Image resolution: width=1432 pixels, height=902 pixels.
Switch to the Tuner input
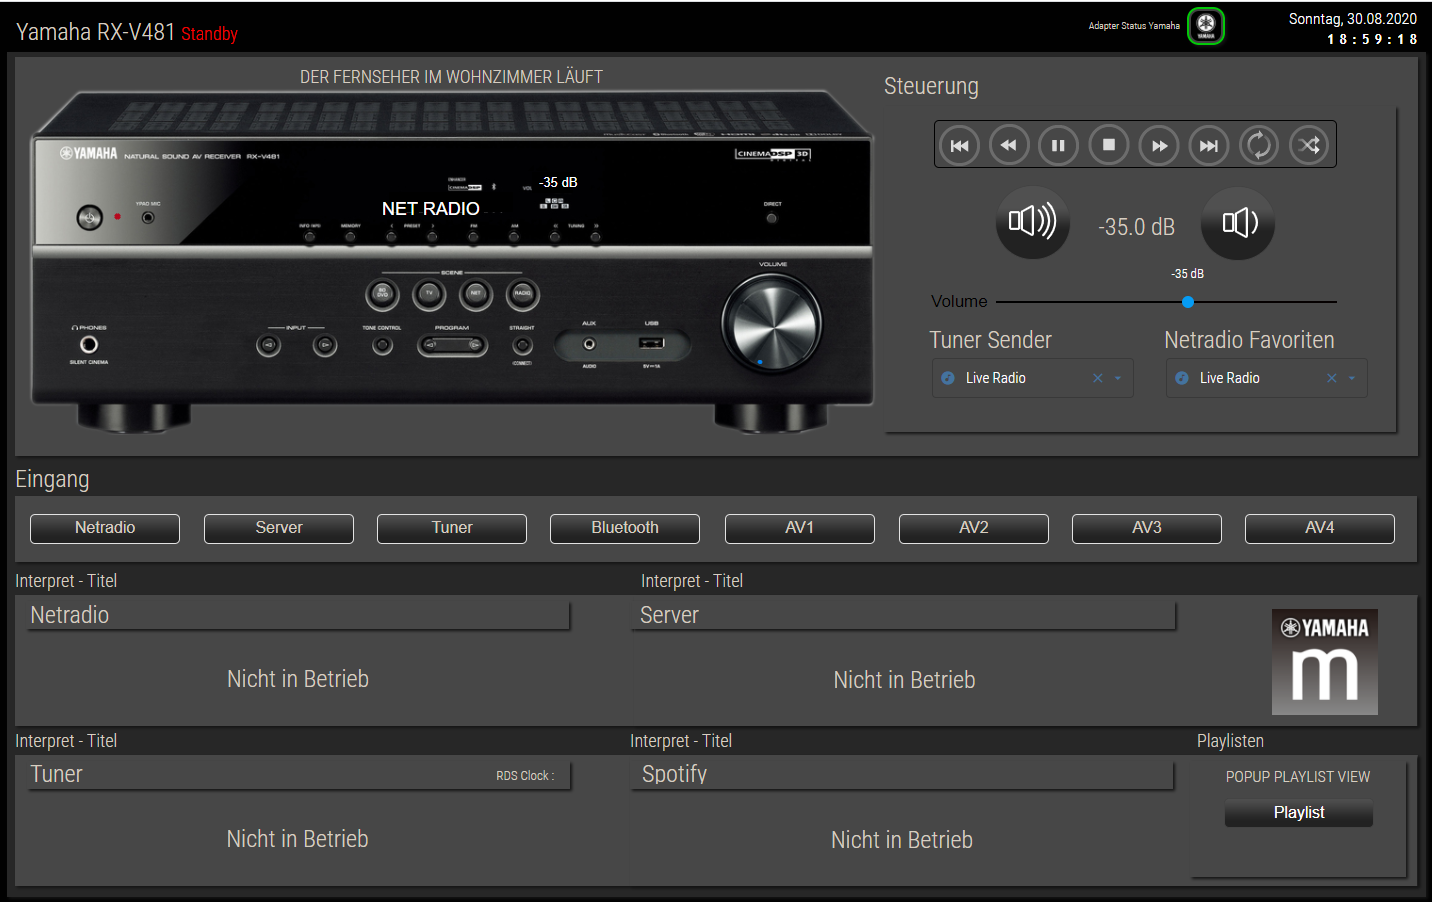[x=452, y=528]
